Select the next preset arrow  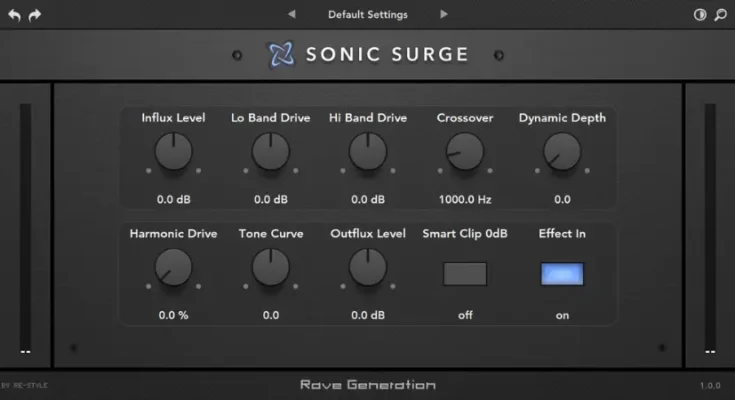click(443, 15)
